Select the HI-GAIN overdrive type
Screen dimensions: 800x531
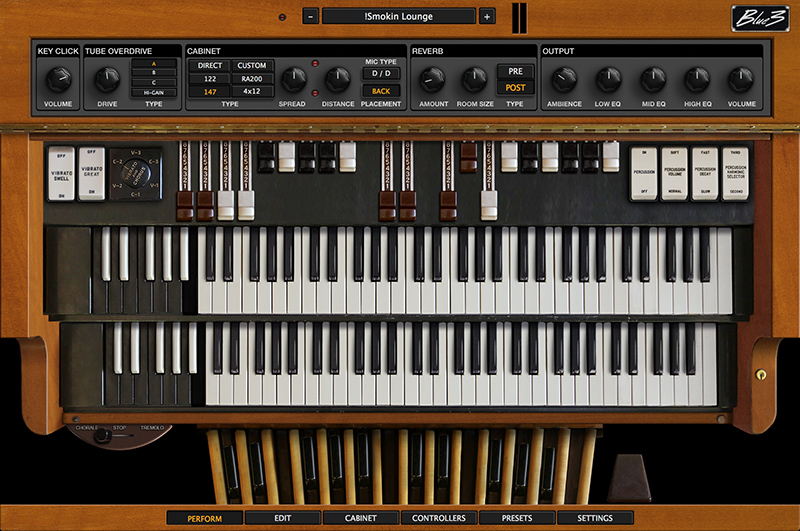pos(153,91)
